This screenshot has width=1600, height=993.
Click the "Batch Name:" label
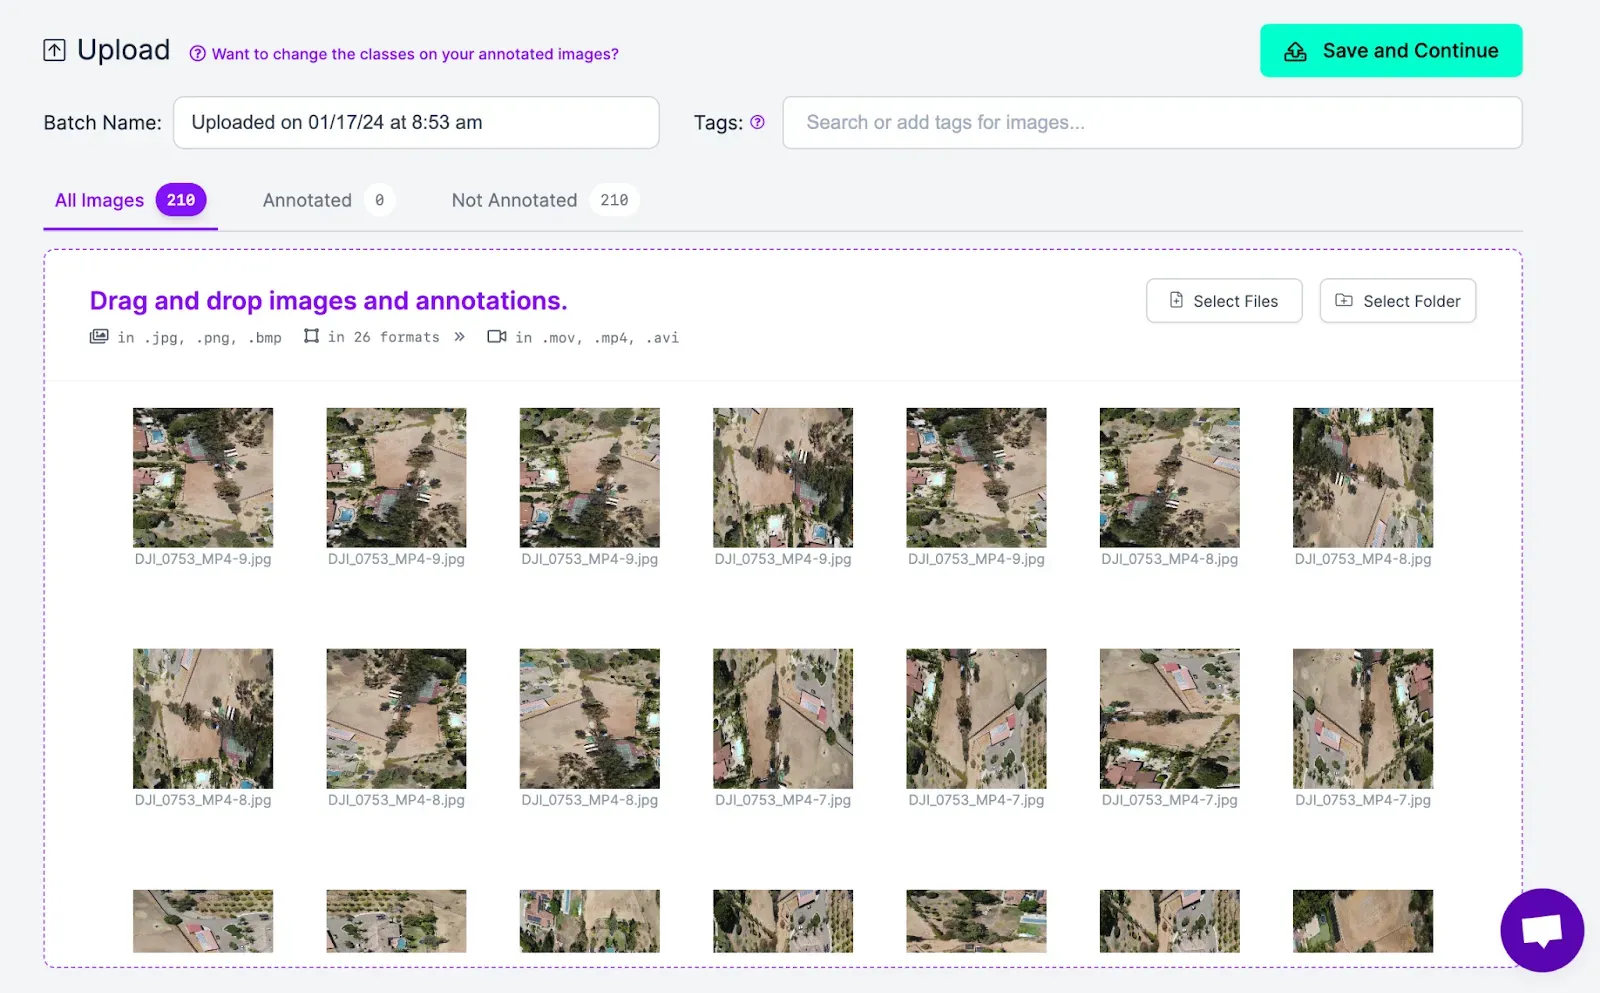(x=103, y=123)
